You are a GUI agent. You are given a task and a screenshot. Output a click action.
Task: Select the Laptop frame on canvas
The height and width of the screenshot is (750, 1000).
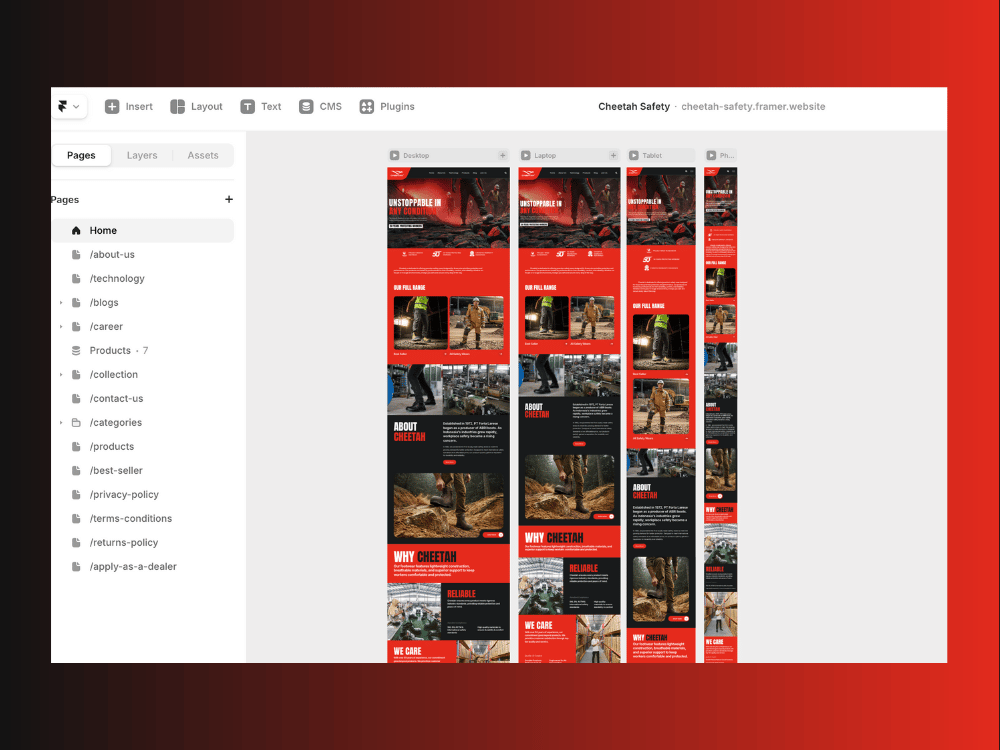click(x=569, y=415)
